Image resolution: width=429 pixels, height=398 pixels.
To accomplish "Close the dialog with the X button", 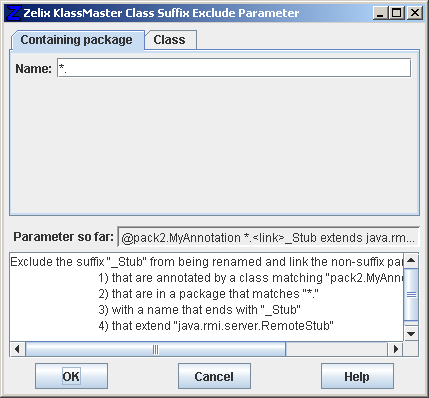I will click(x=415, y=13).
